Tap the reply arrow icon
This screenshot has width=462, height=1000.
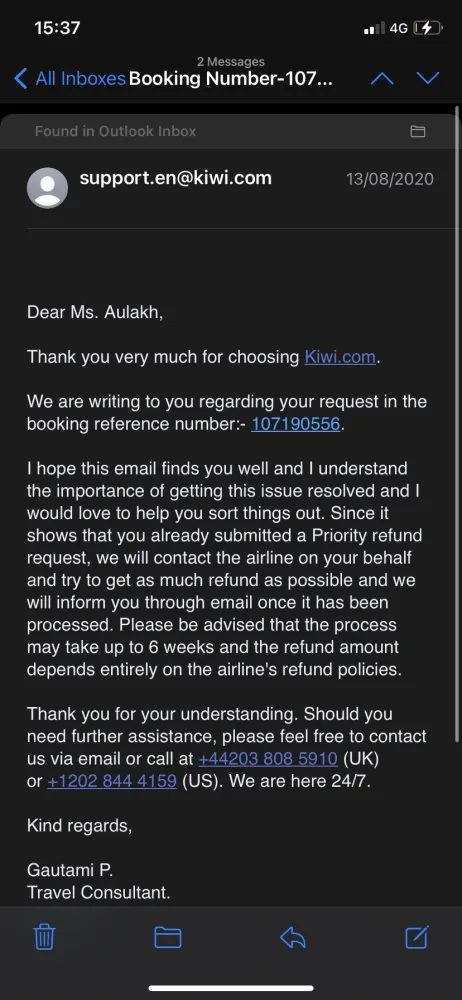(293, 938)
